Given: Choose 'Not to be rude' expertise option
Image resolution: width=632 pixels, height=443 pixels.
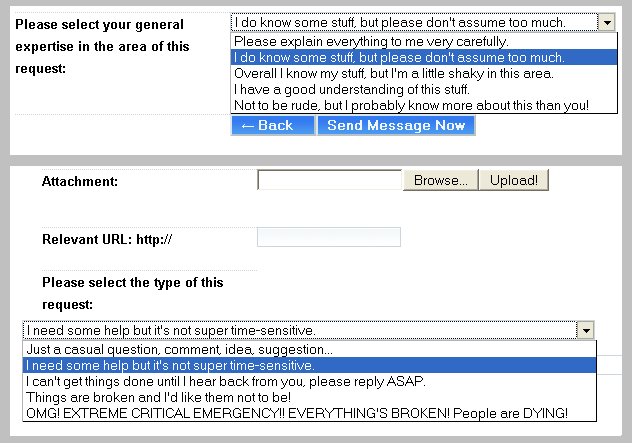Looking at the screenshot, I should point(411,105).
